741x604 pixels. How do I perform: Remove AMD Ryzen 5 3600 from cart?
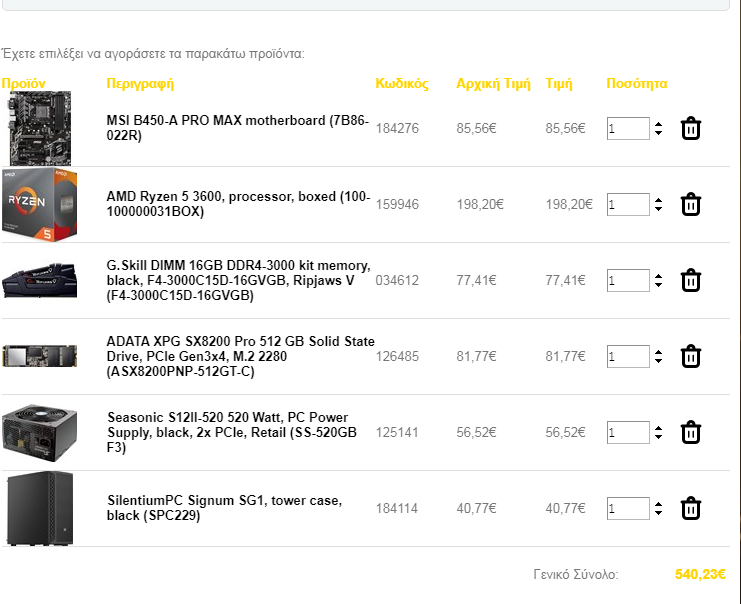(x=690, y=205)
